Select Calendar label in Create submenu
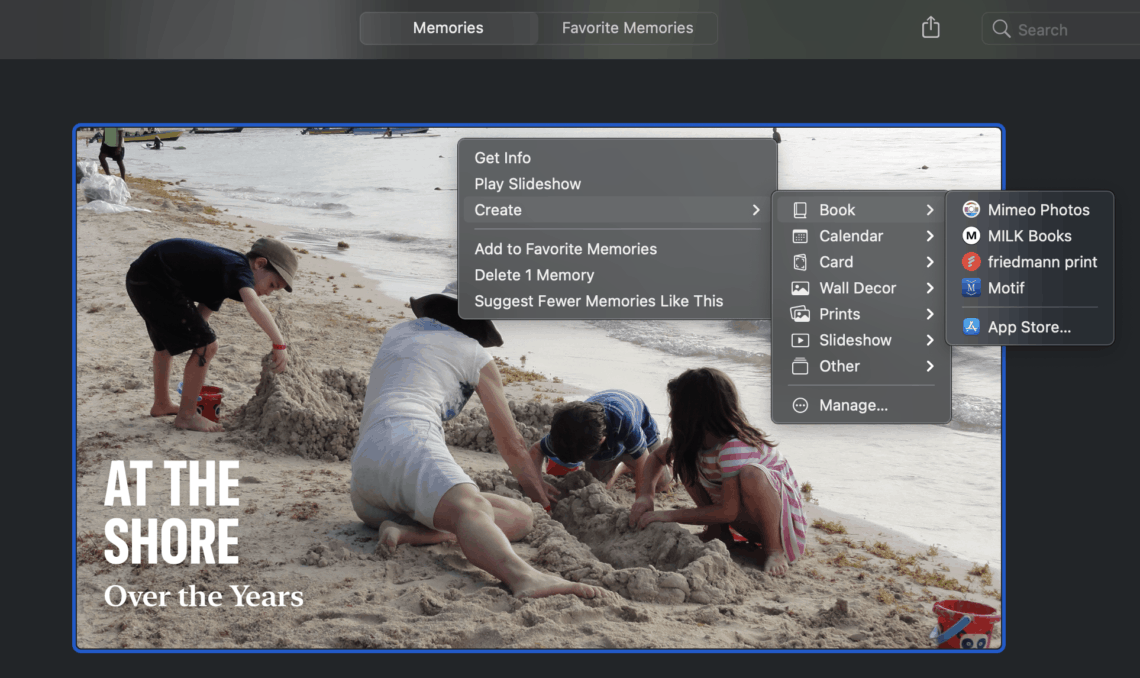This screenshot has width=1140, height=678. (x=851, y=236)
